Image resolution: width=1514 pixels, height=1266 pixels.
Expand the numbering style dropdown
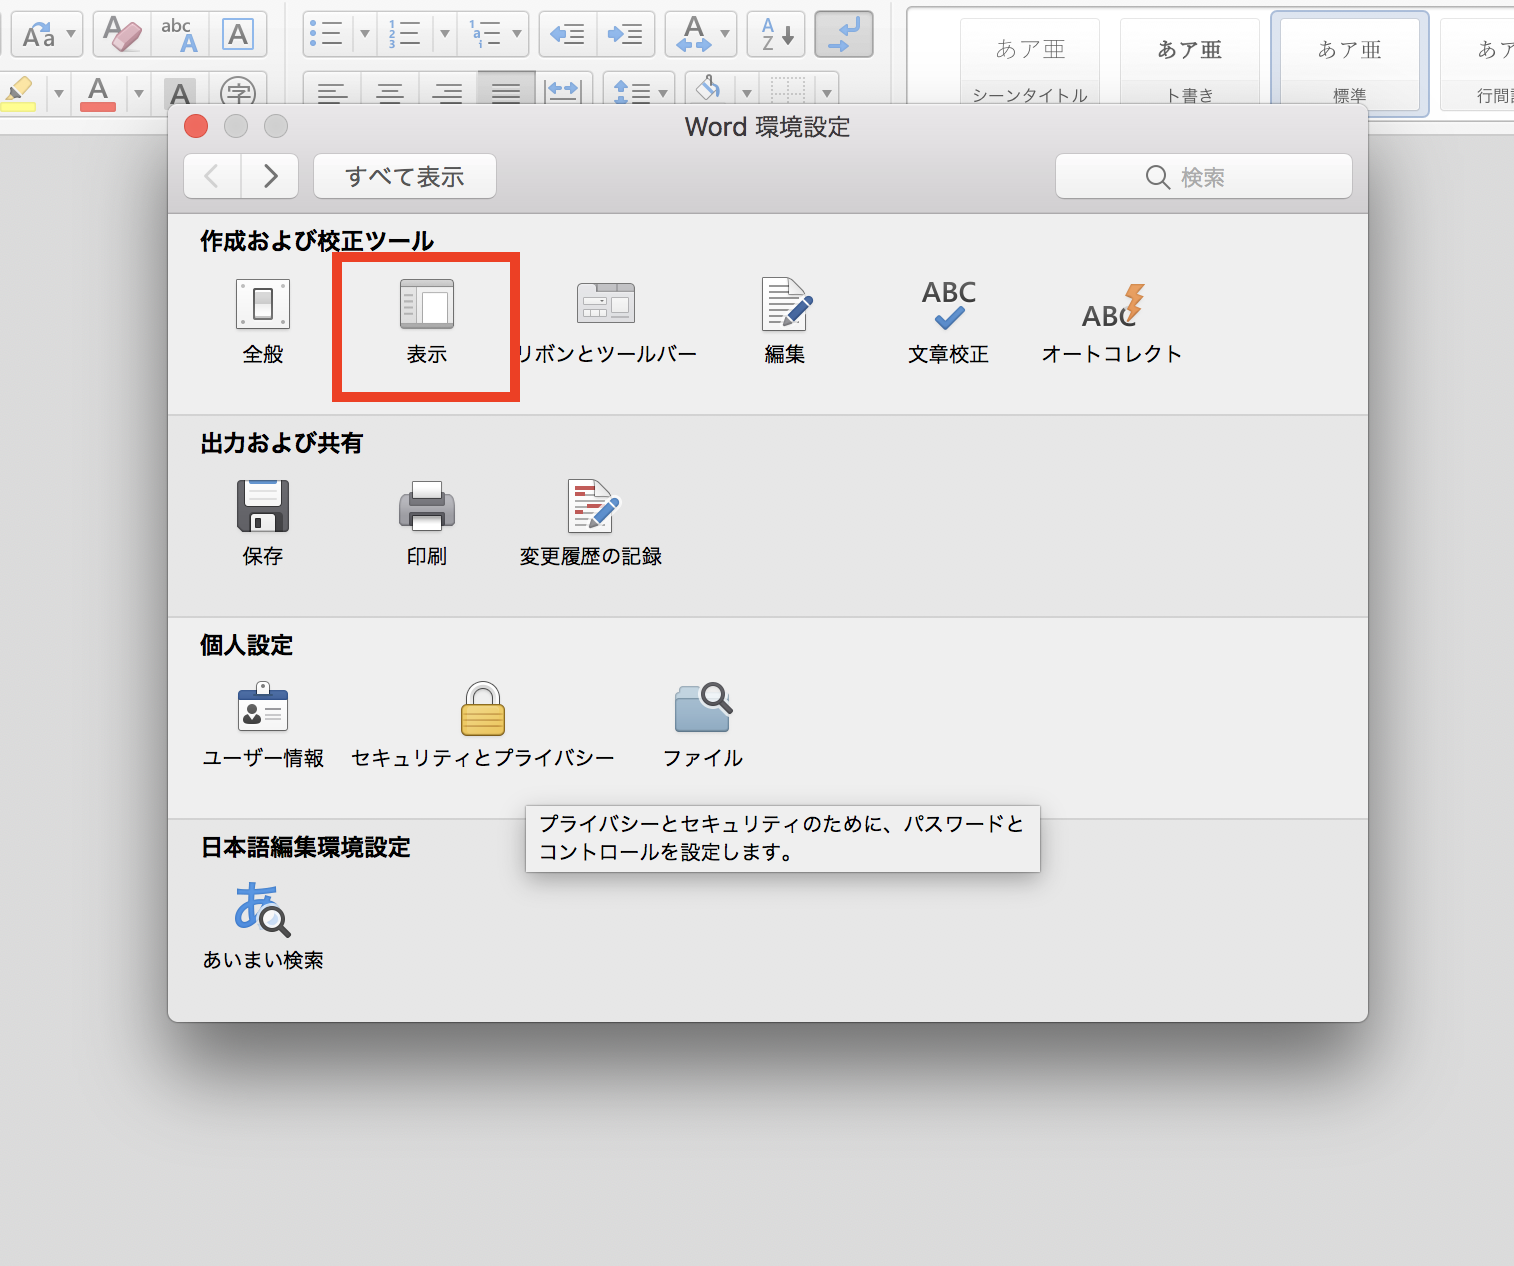click(x=445, y=34)
